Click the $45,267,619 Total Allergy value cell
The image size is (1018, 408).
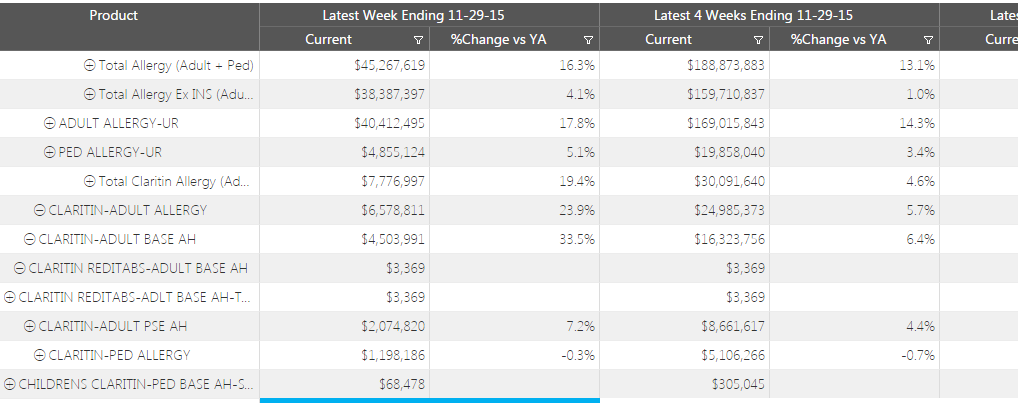(390, 66)
